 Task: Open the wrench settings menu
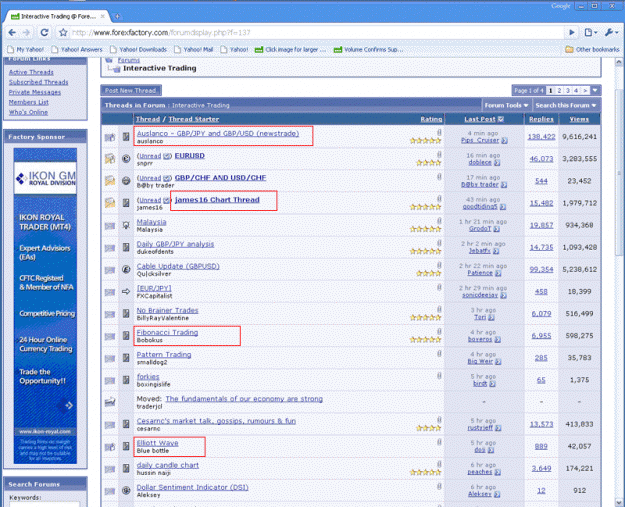pos(611,33)
